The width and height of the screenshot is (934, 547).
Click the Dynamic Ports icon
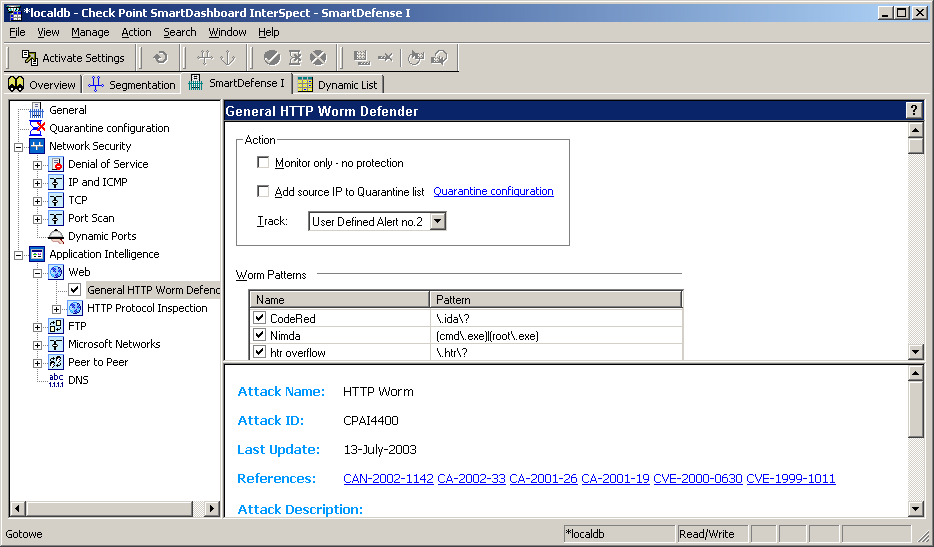click(56, 237)
